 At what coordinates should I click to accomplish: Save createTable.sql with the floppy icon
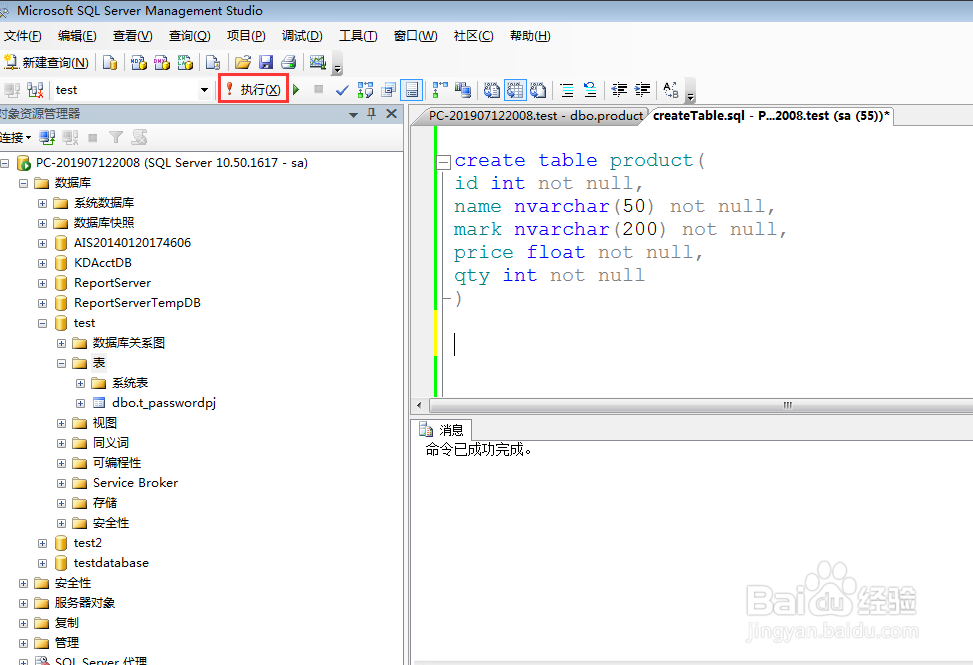click(x=266, y=62)
